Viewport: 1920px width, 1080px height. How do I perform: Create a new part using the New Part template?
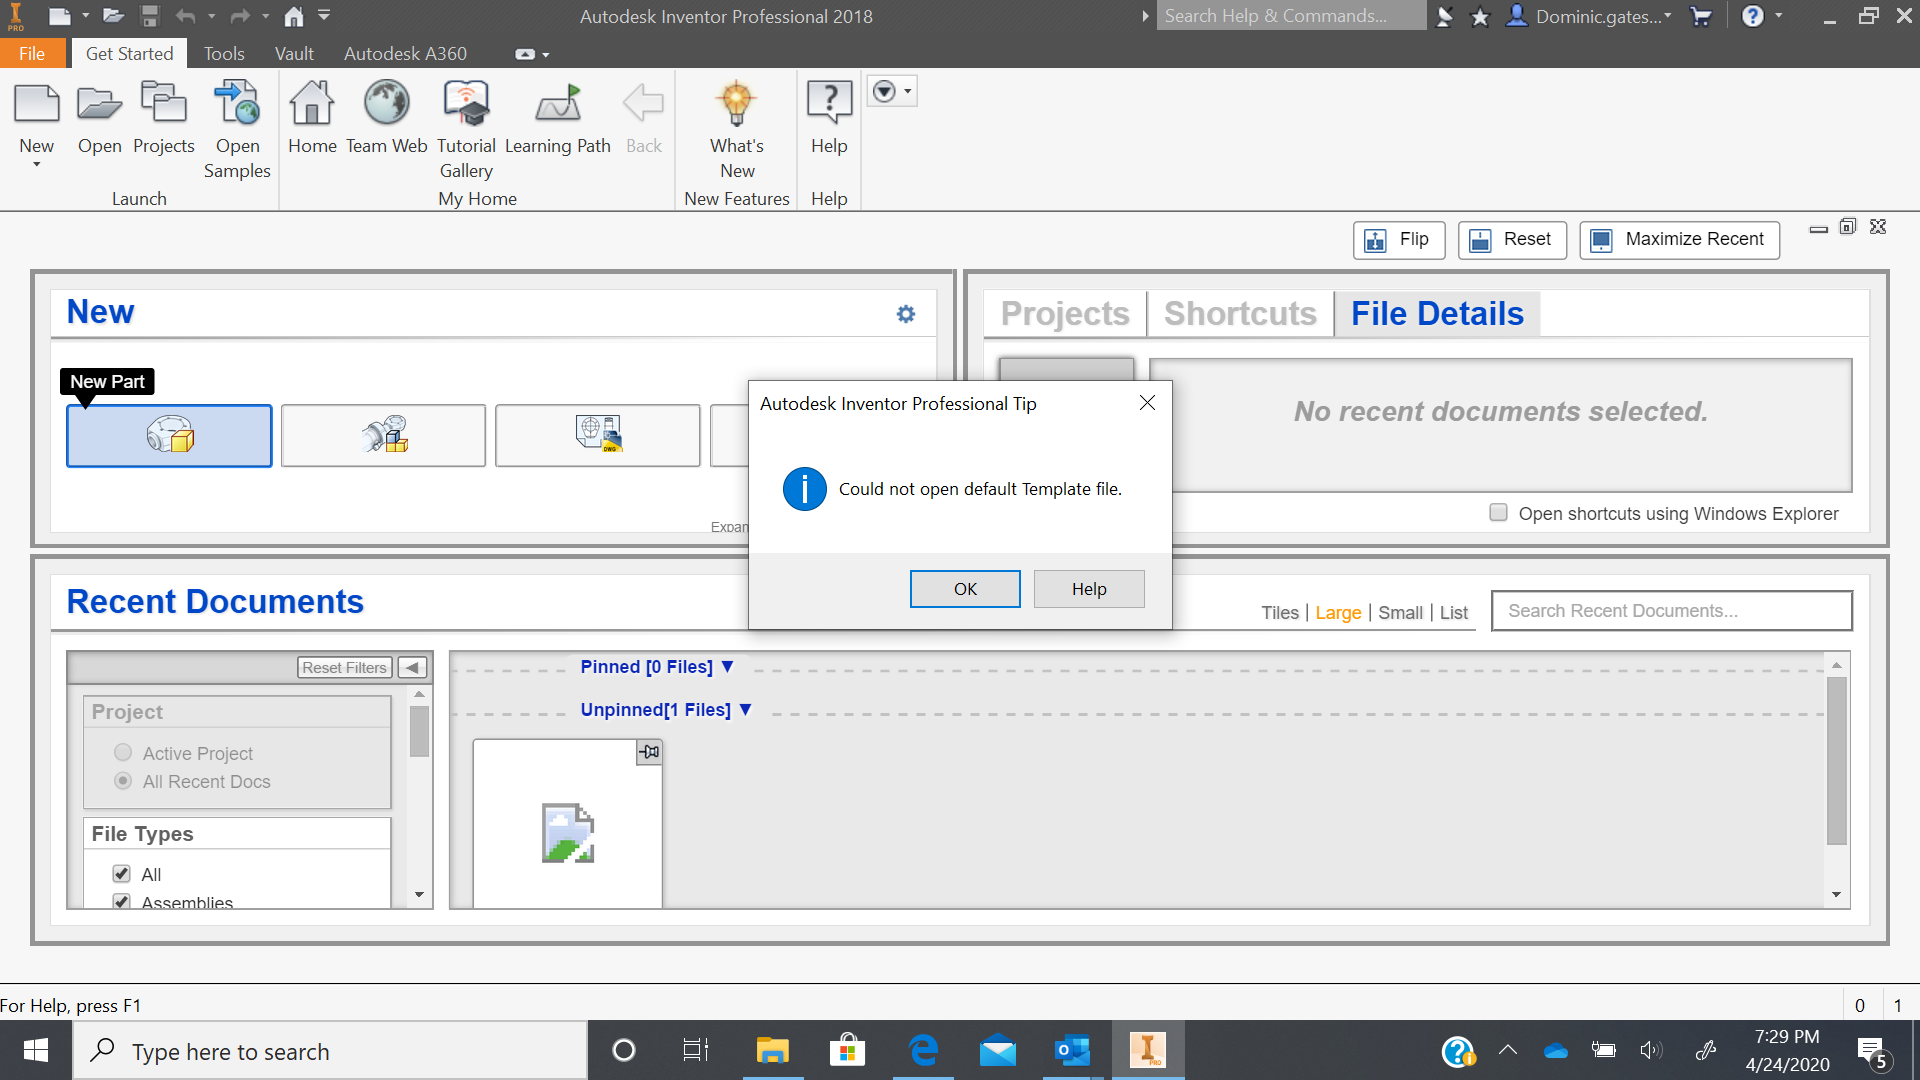pos(168,435)
